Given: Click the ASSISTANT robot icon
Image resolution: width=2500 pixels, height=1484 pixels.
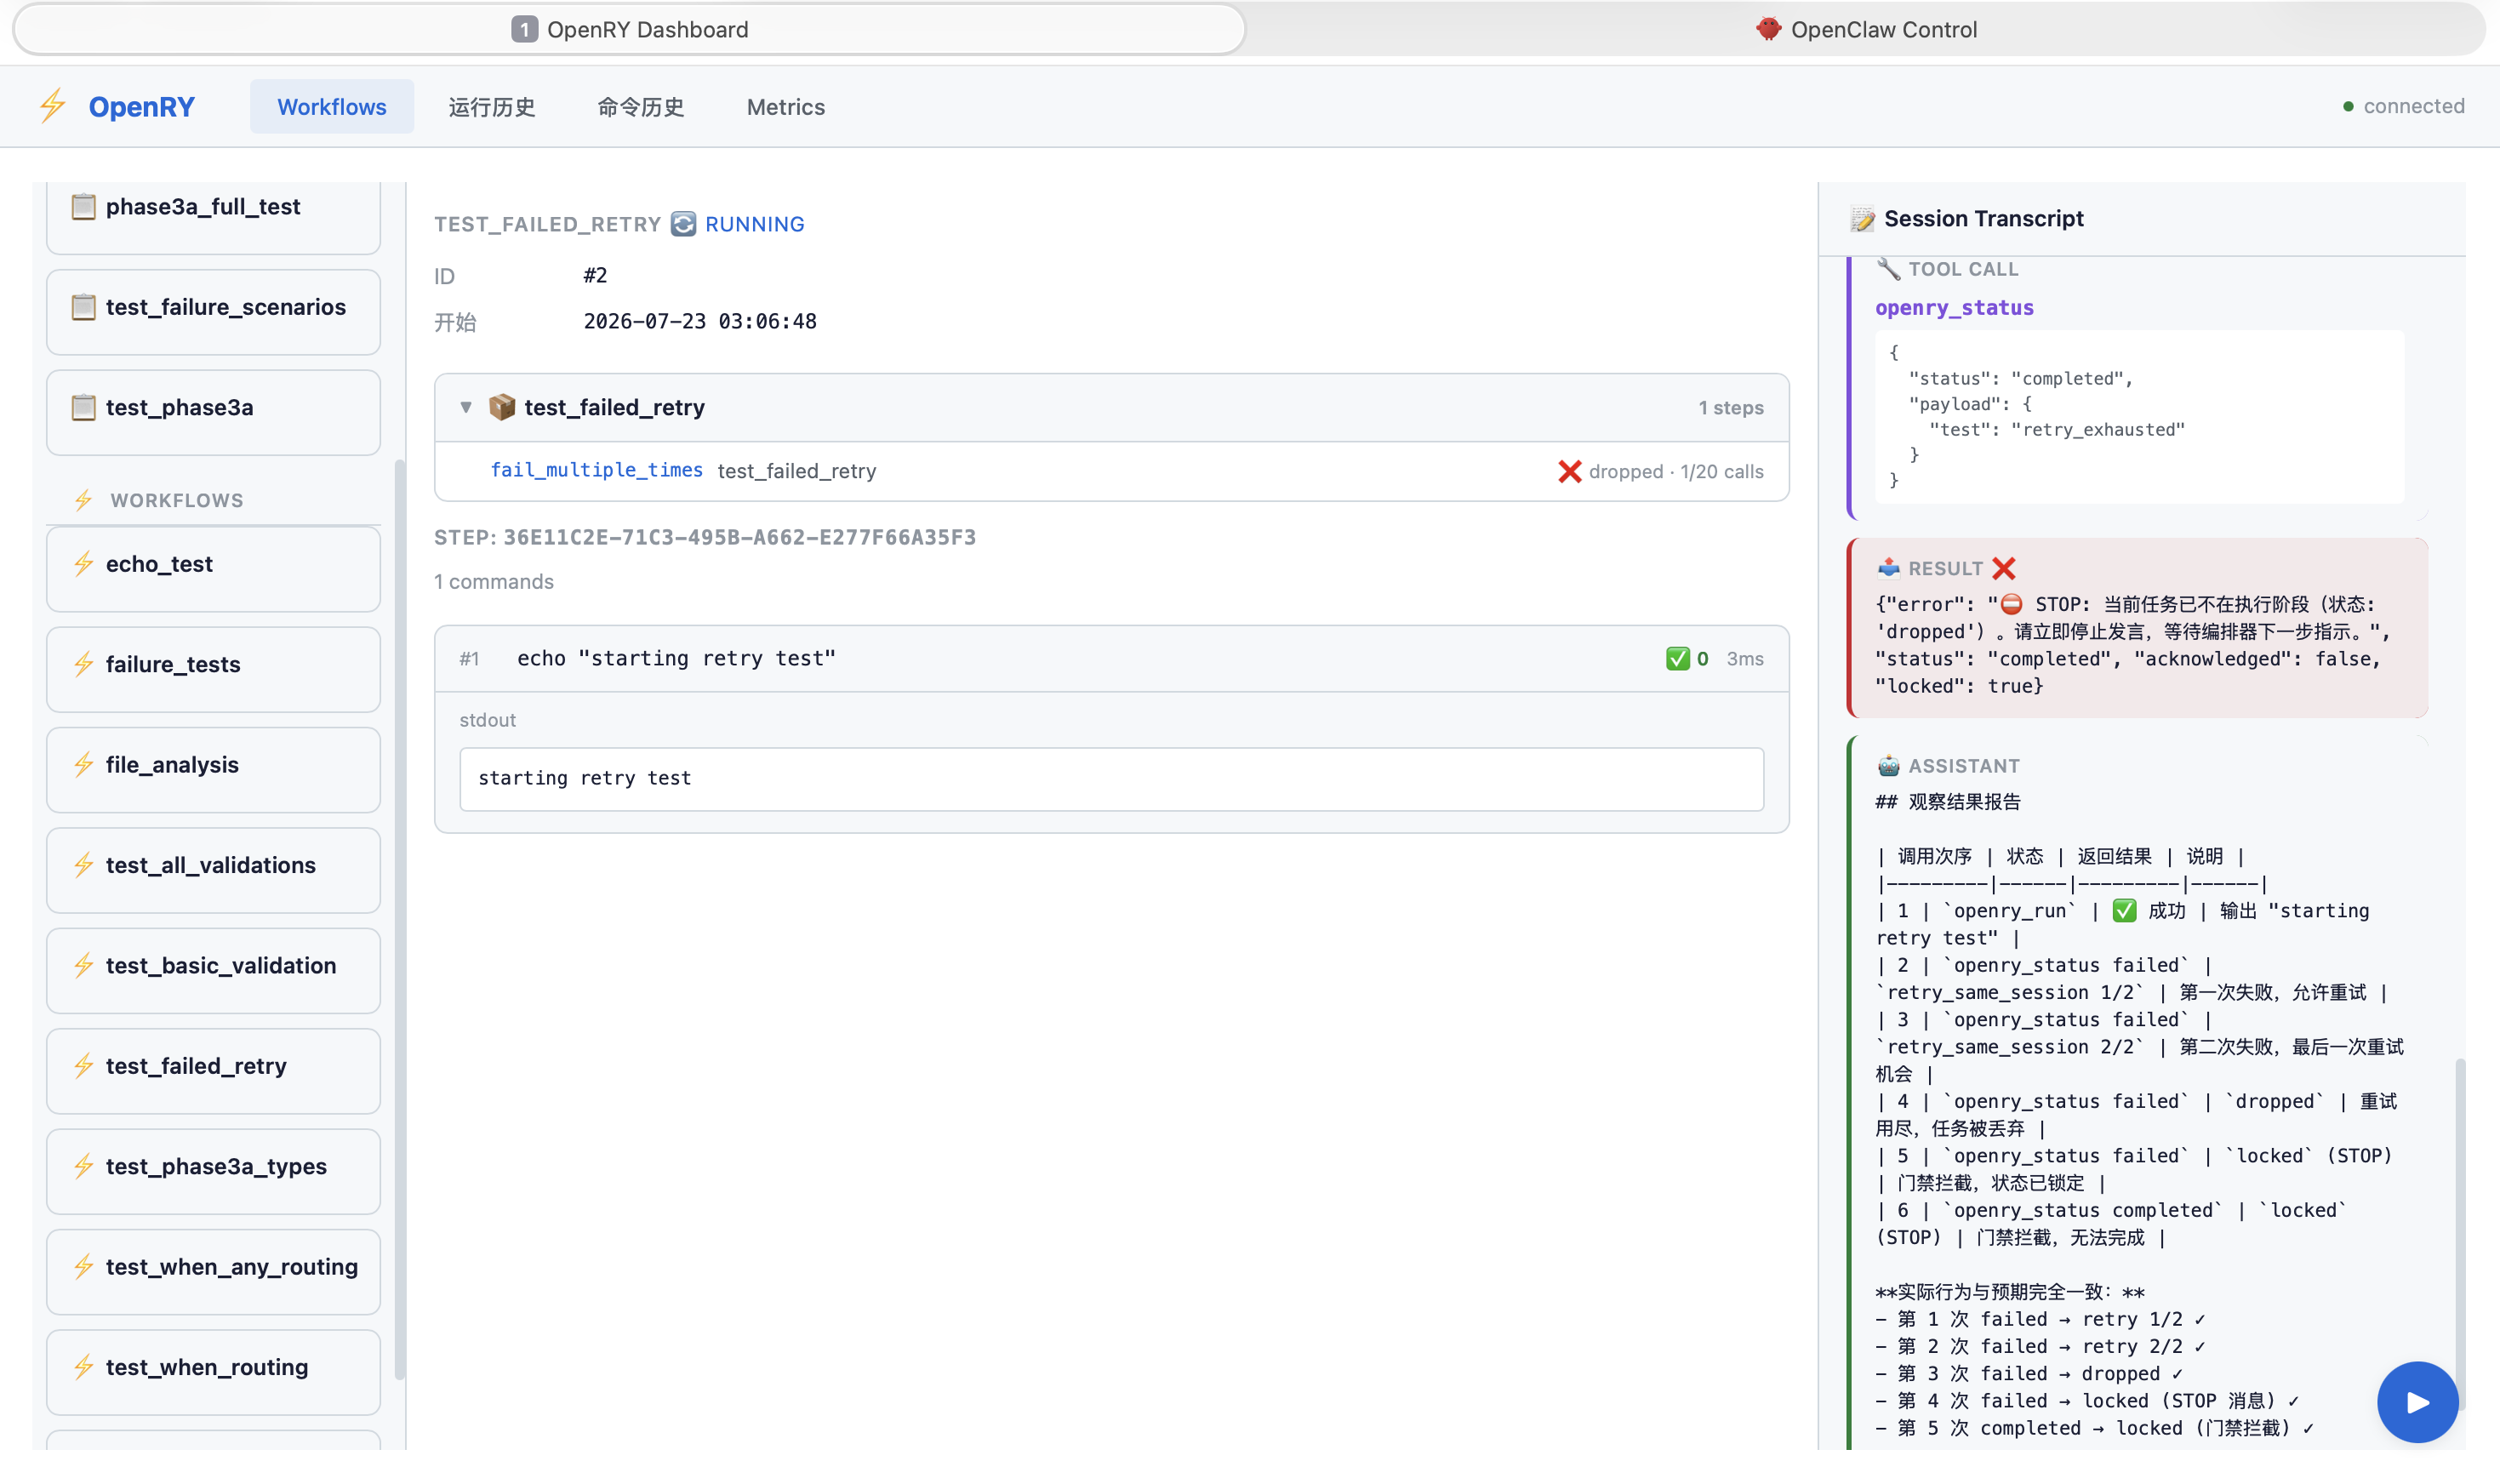Looking at the screenshot, I should click(x=1888, y=766).
